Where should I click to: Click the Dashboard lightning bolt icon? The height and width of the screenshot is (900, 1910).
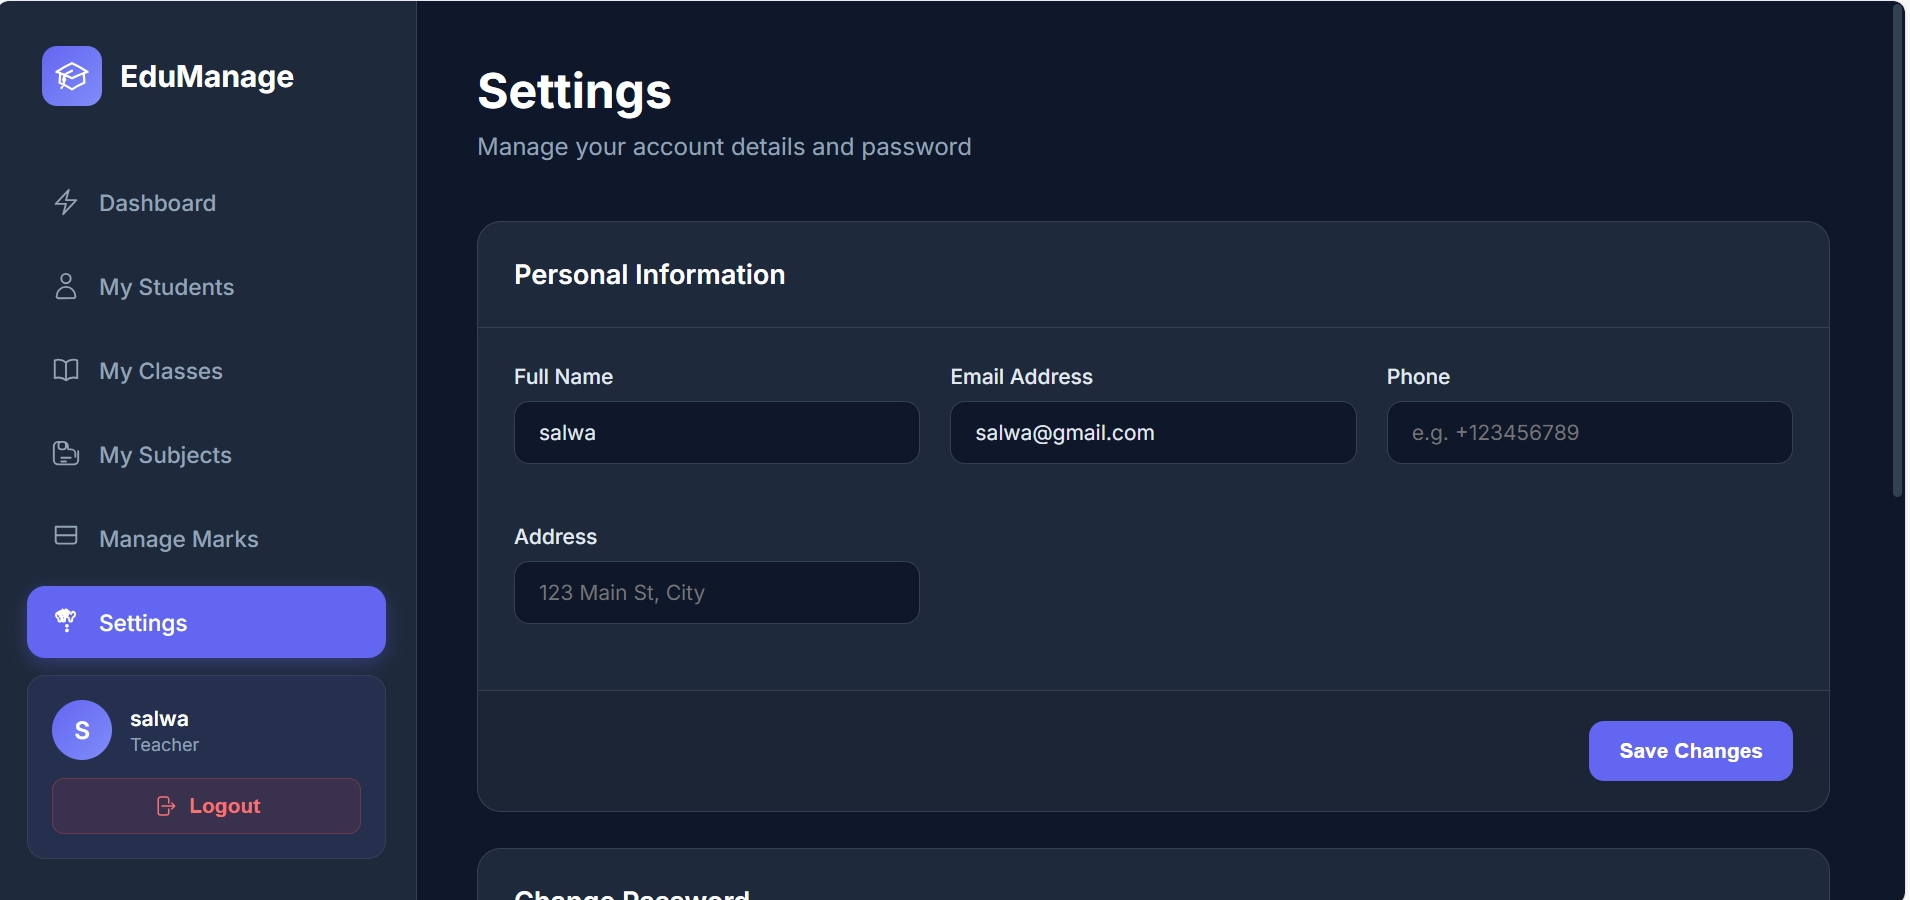[x=66, y=203]
